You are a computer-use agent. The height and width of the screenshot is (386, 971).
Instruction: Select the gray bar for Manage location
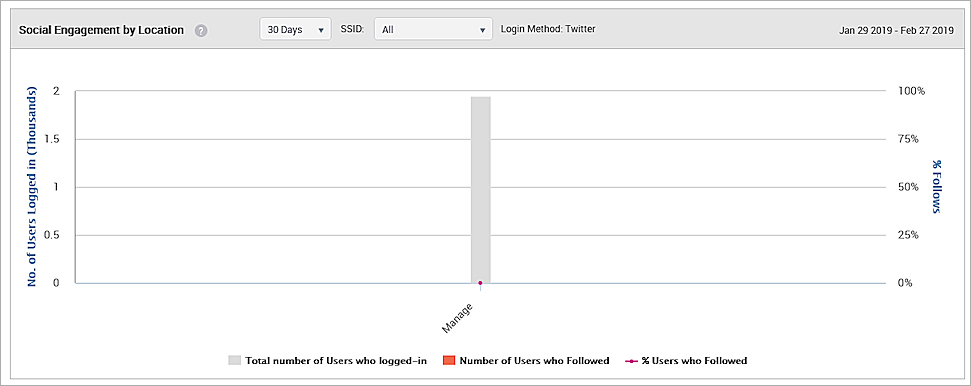click(481, 190)
